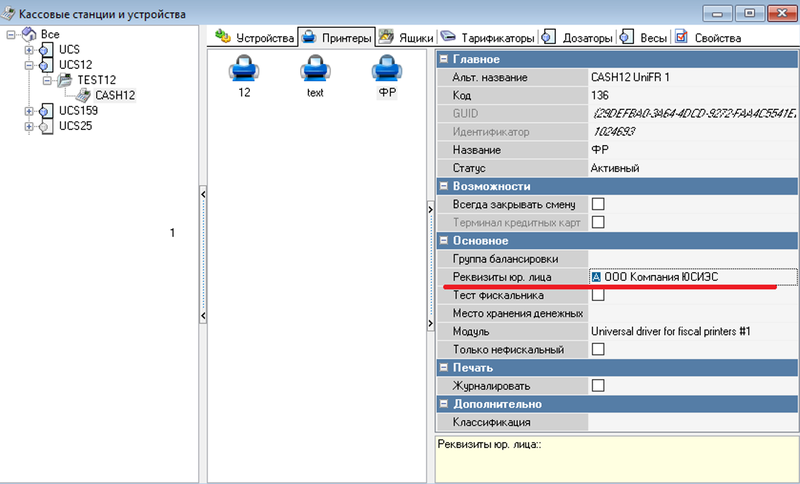This screenshot has width=800, height=484.
Task: Expand the UCS tree node
Action: 29,50
